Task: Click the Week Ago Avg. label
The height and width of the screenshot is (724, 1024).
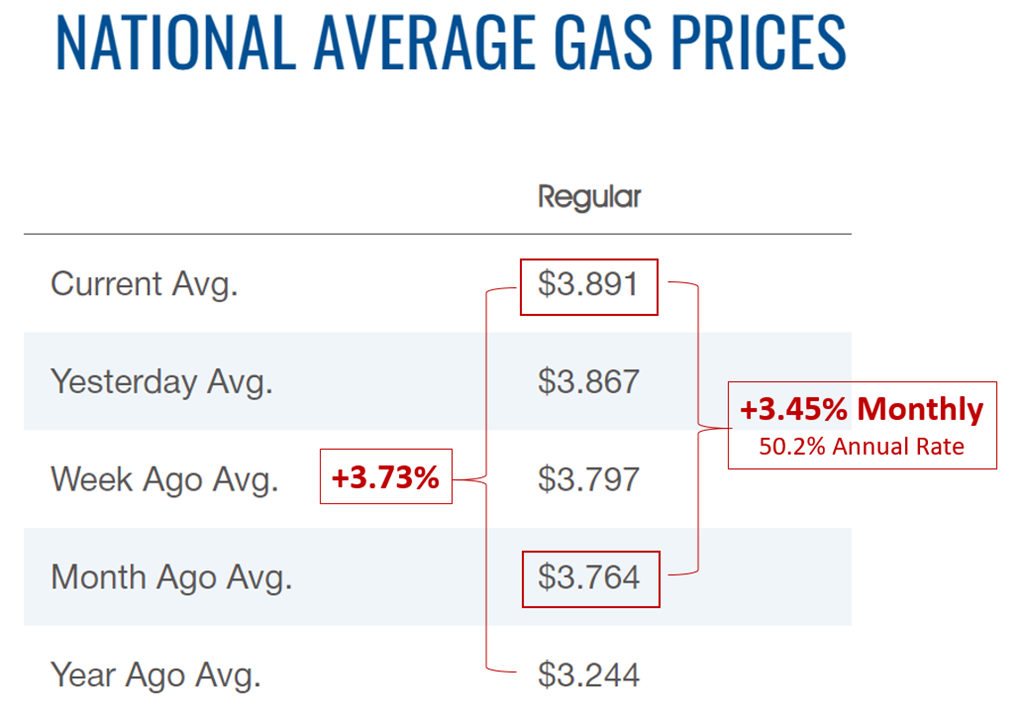Action: pos(164,479)
